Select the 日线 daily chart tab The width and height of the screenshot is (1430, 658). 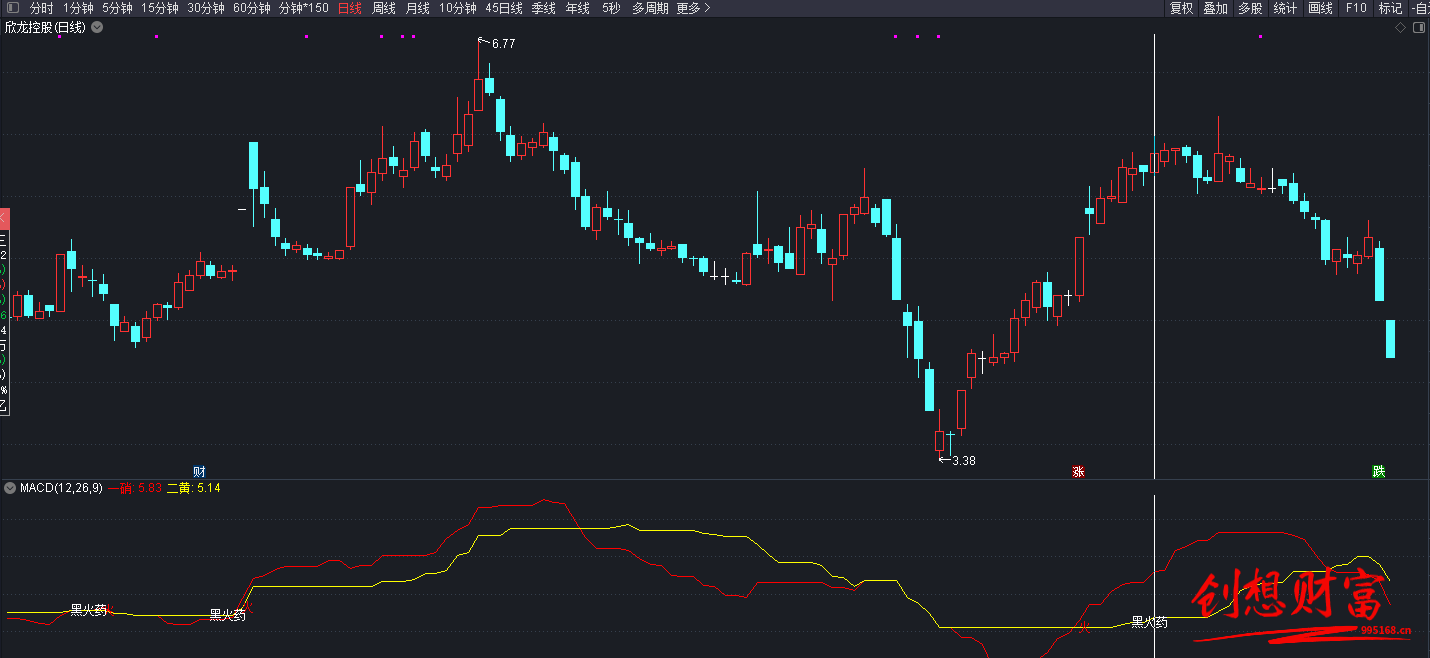pyautogui.click(x=350, y=8)
